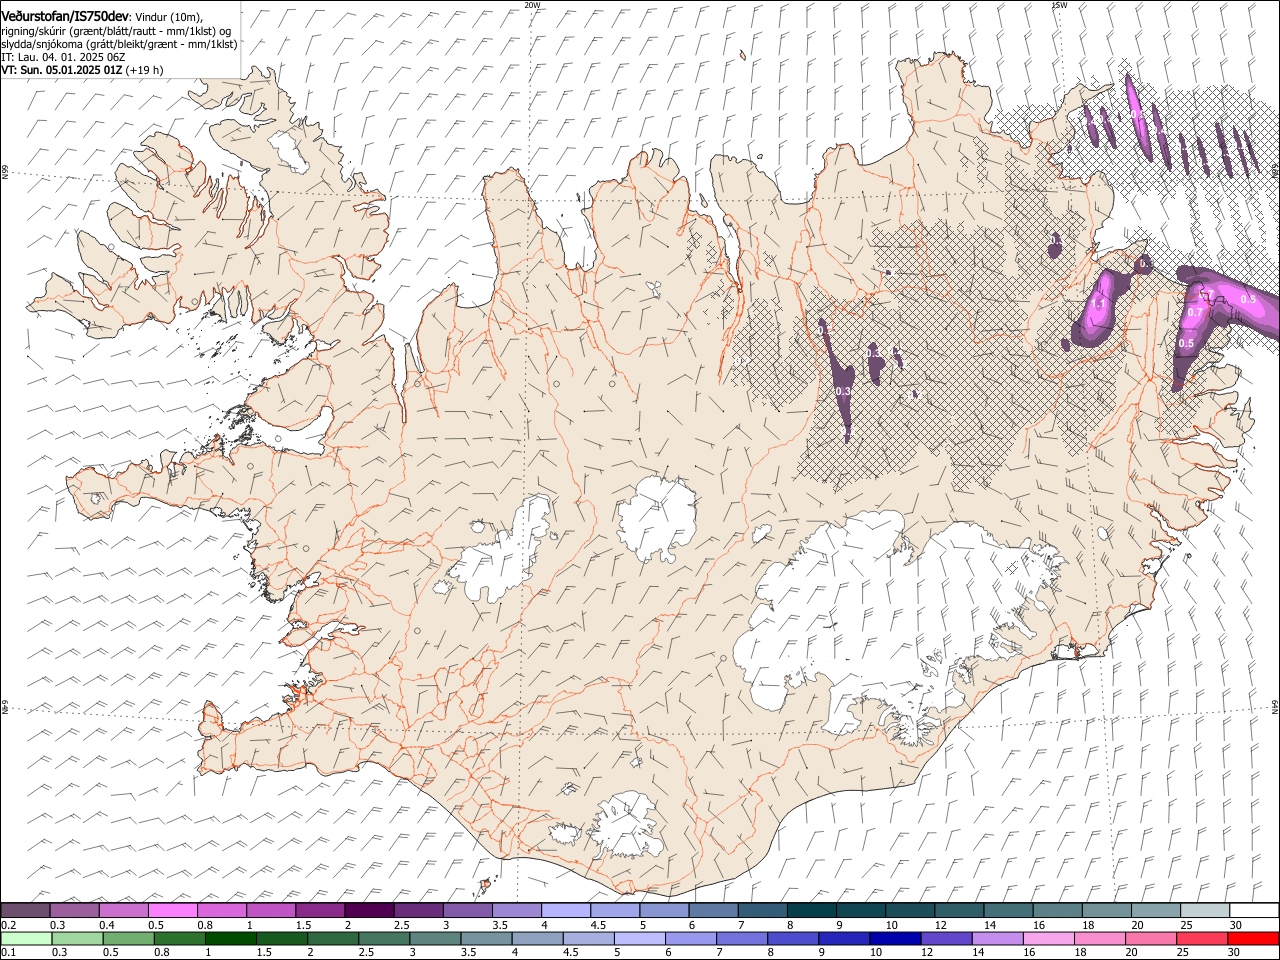Image resolution: width=1280 pixels, height=960 pixels.
Task: Pick the gray-purple 0.2 snow legend swatch
Action: (x=25, y=910)
